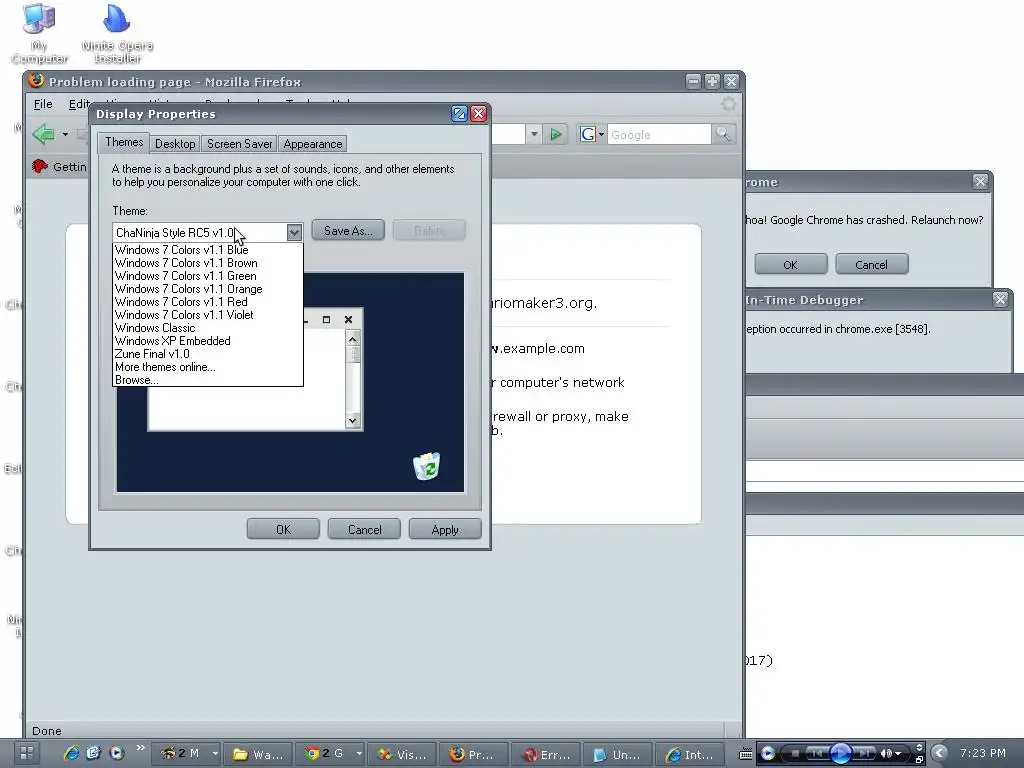Click the Recycle Bin in theme preview

(x=426, y=466)
